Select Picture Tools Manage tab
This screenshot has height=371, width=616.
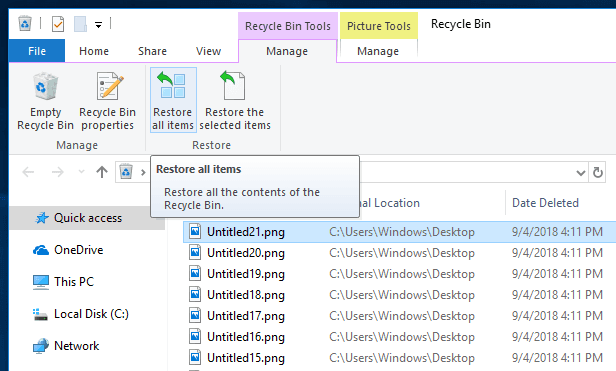(x=378, y=51)
